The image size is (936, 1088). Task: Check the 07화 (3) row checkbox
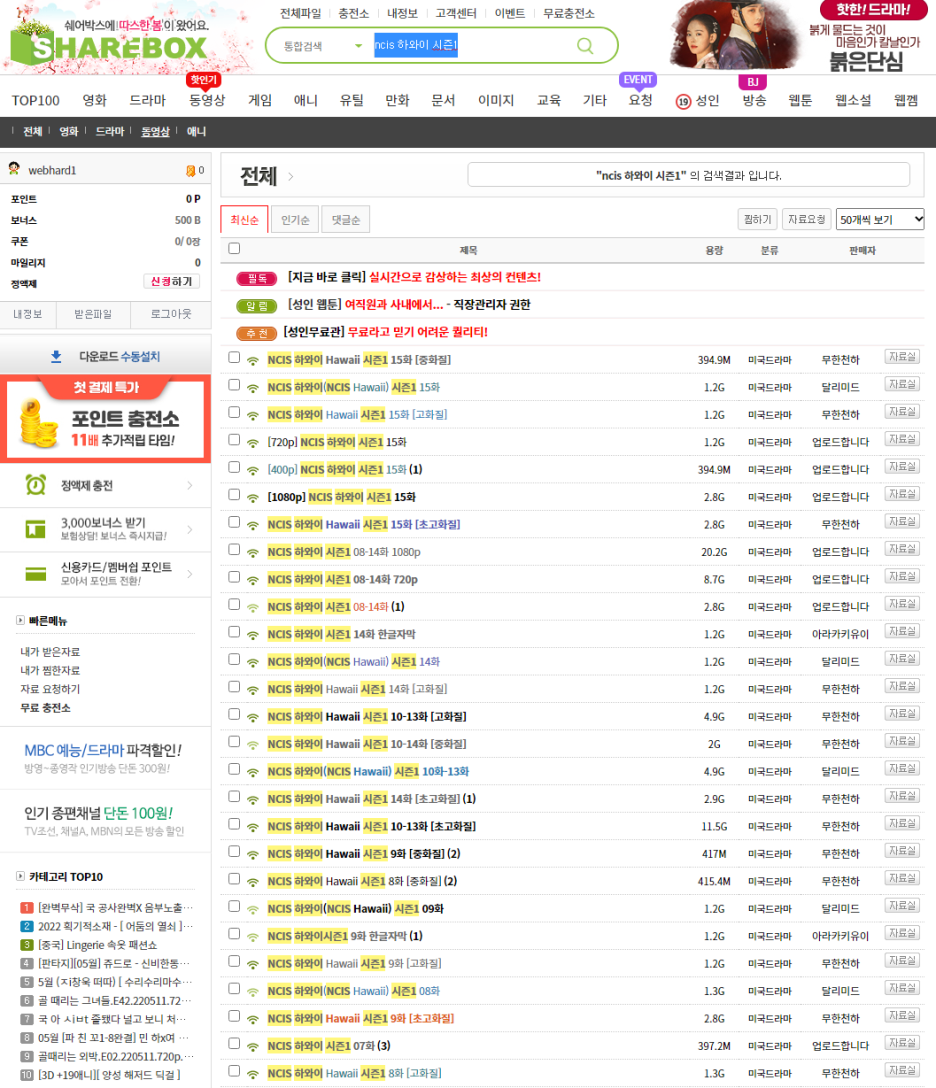(x=234, y=1044)
